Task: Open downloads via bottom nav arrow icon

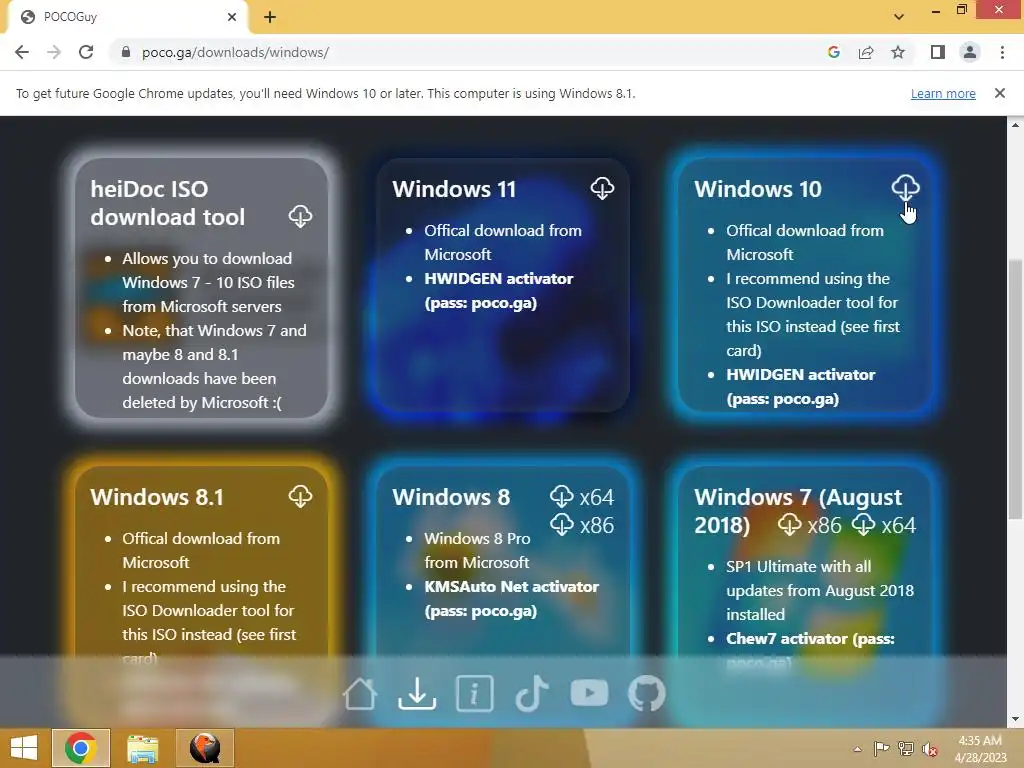Action: point(417,694)
